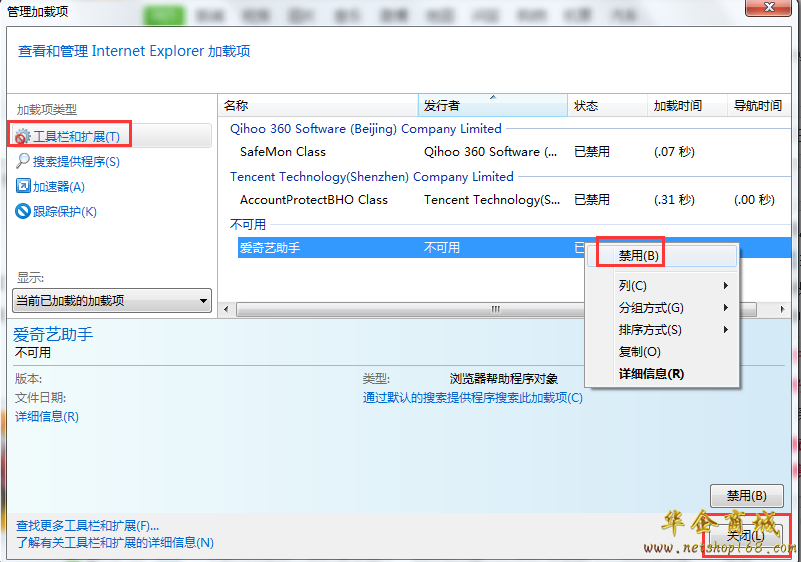Open 跟踪保护(K) add-on type
Viewport: 801px width, 562px height.
coord(64,212)
